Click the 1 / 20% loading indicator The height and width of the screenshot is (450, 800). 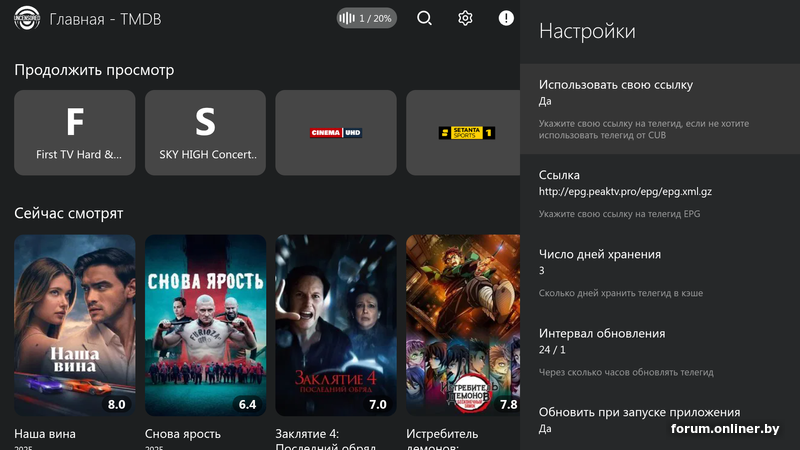[366, 18]
